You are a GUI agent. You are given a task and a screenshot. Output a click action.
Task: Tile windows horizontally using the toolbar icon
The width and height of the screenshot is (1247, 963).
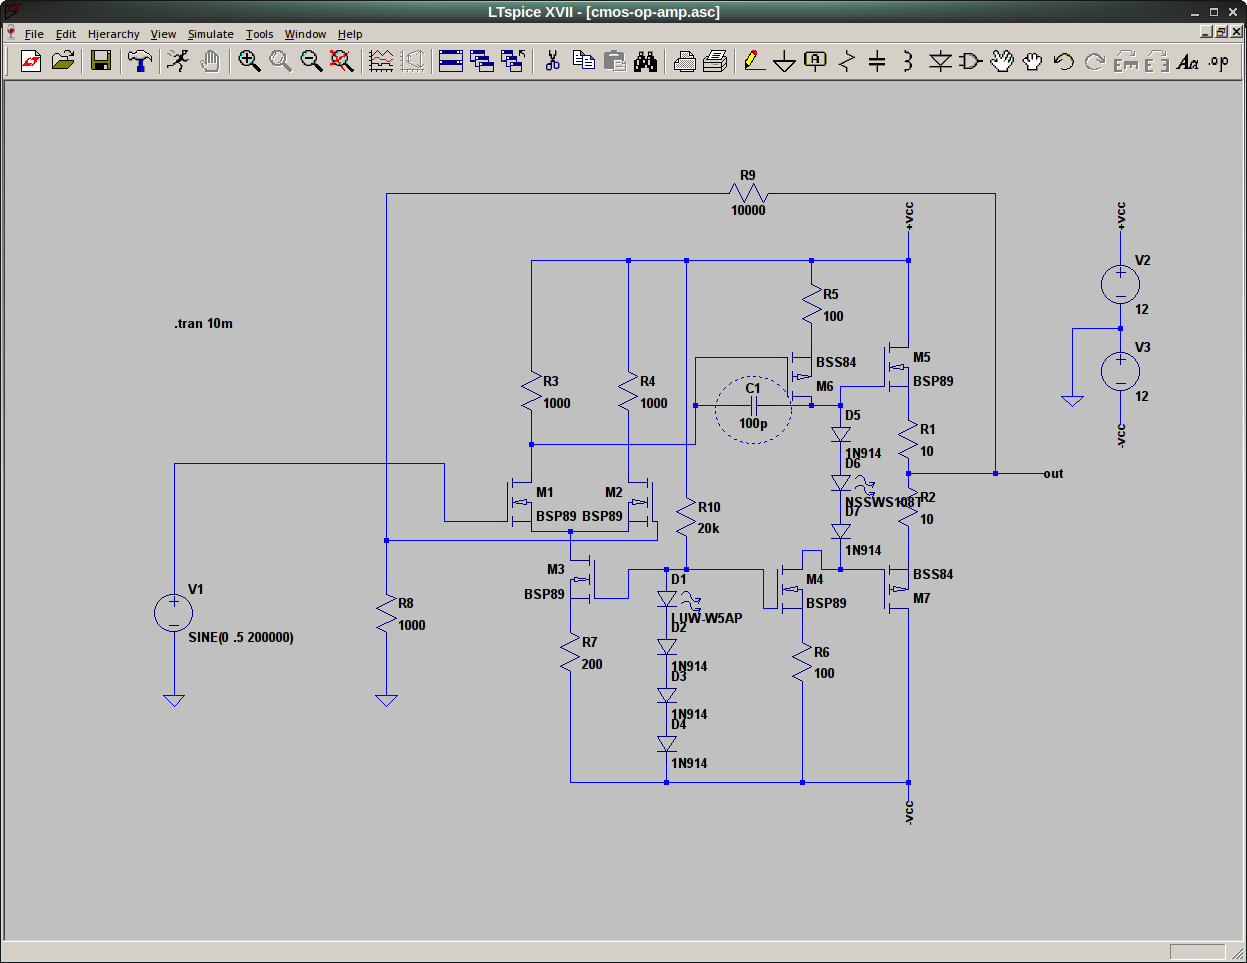(x=451, y=61)
